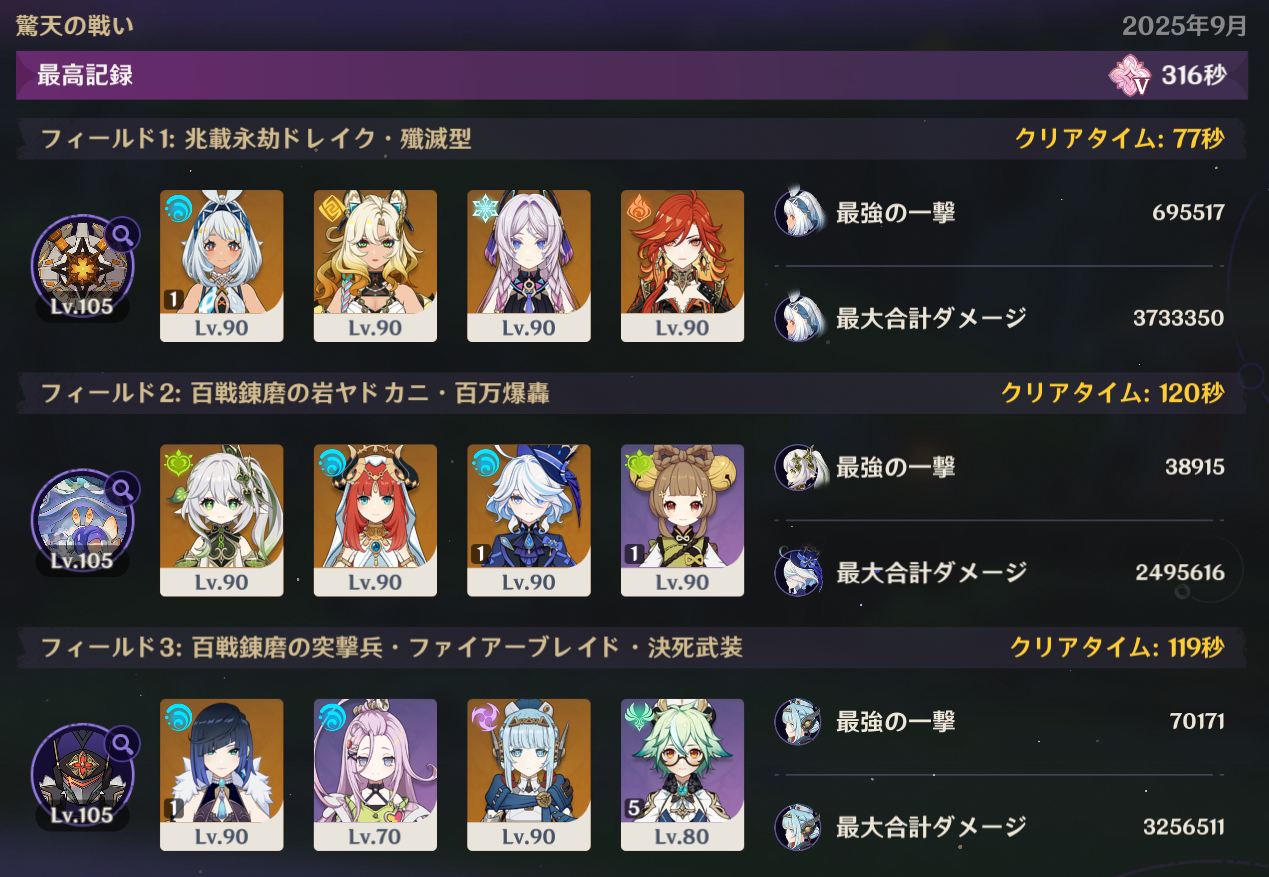
Task: Click magnifier on Field 1 boss icon
Action: 122,234
